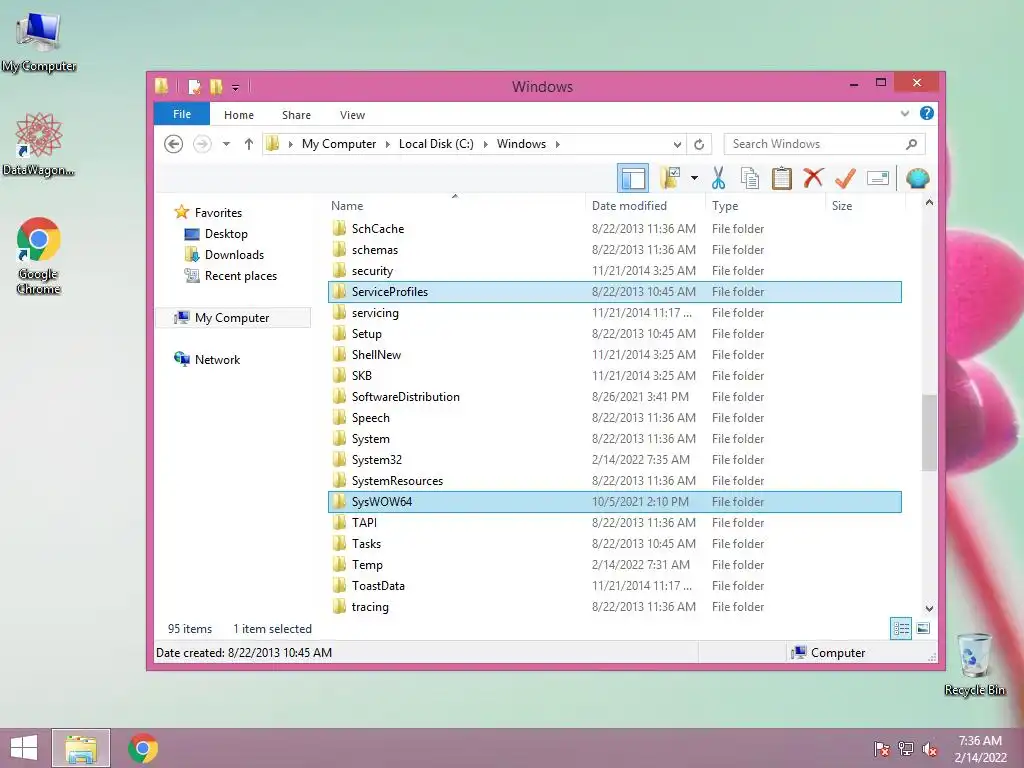Click the blue shell icon in toolbar

tap(918, 178)
